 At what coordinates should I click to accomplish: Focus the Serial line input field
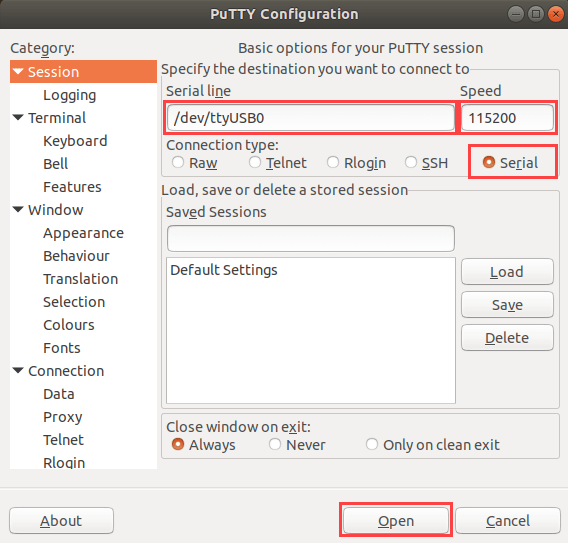[x=311, y=118]
